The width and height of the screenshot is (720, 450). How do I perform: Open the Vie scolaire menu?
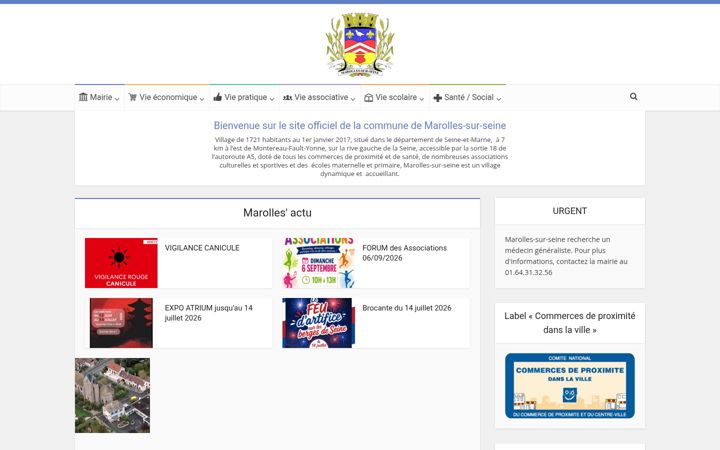click(394, 97)
